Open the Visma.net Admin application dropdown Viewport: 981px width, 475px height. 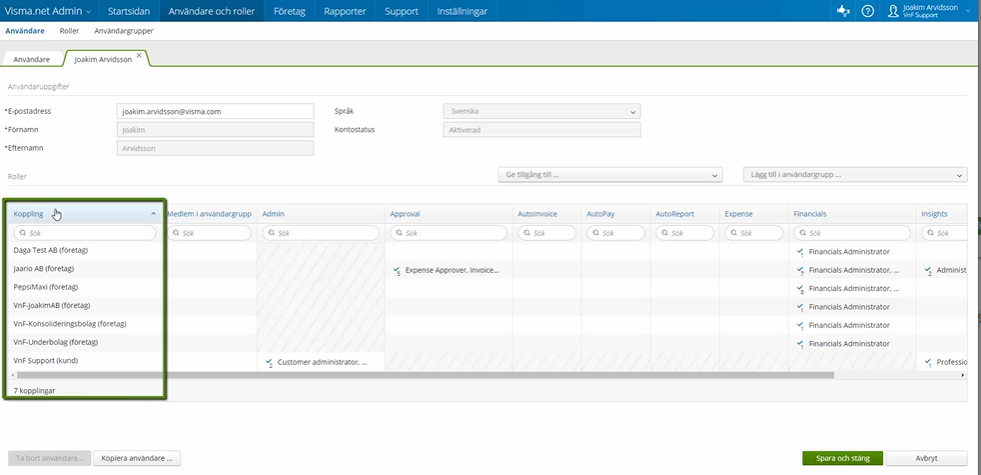click(x=48, y=11)
